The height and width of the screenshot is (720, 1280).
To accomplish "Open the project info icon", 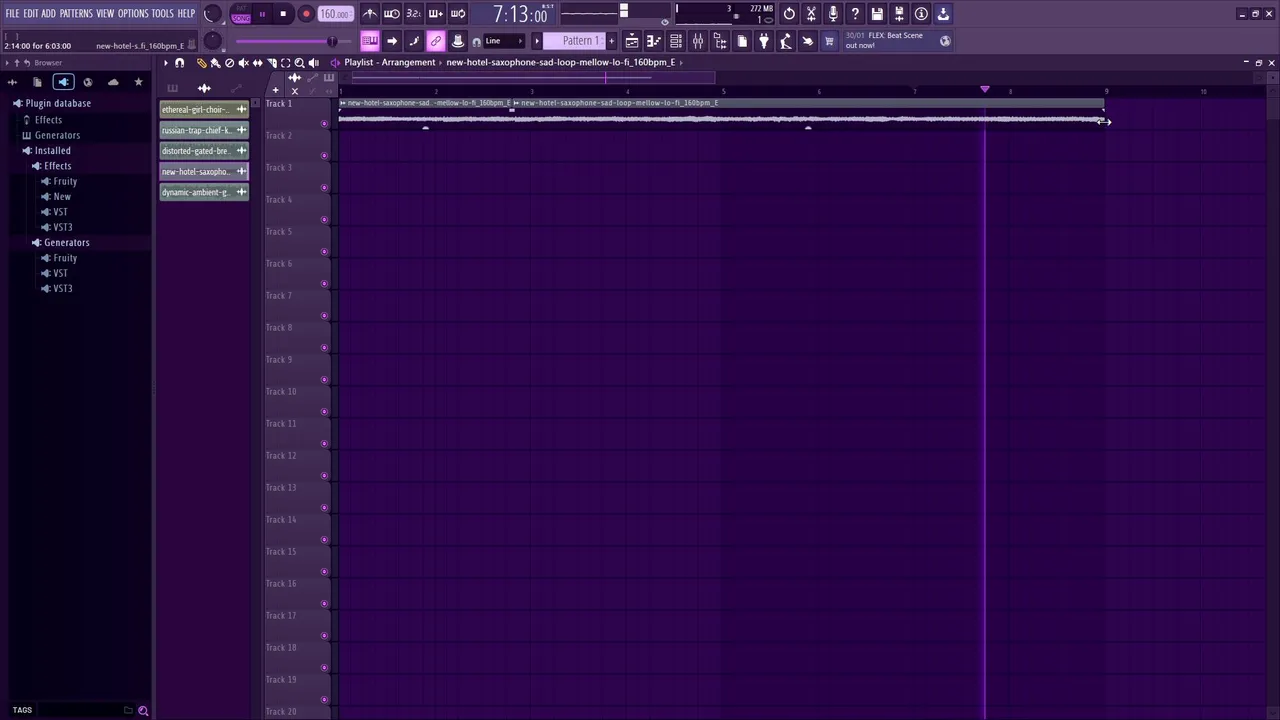I will pos(921,14).
